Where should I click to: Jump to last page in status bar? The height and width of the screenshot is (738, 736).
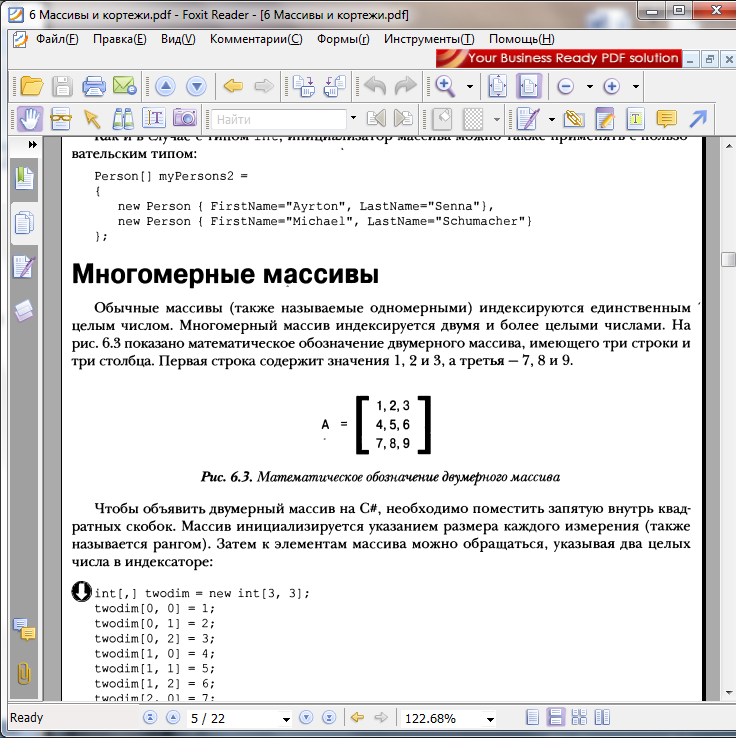point(329,718)
